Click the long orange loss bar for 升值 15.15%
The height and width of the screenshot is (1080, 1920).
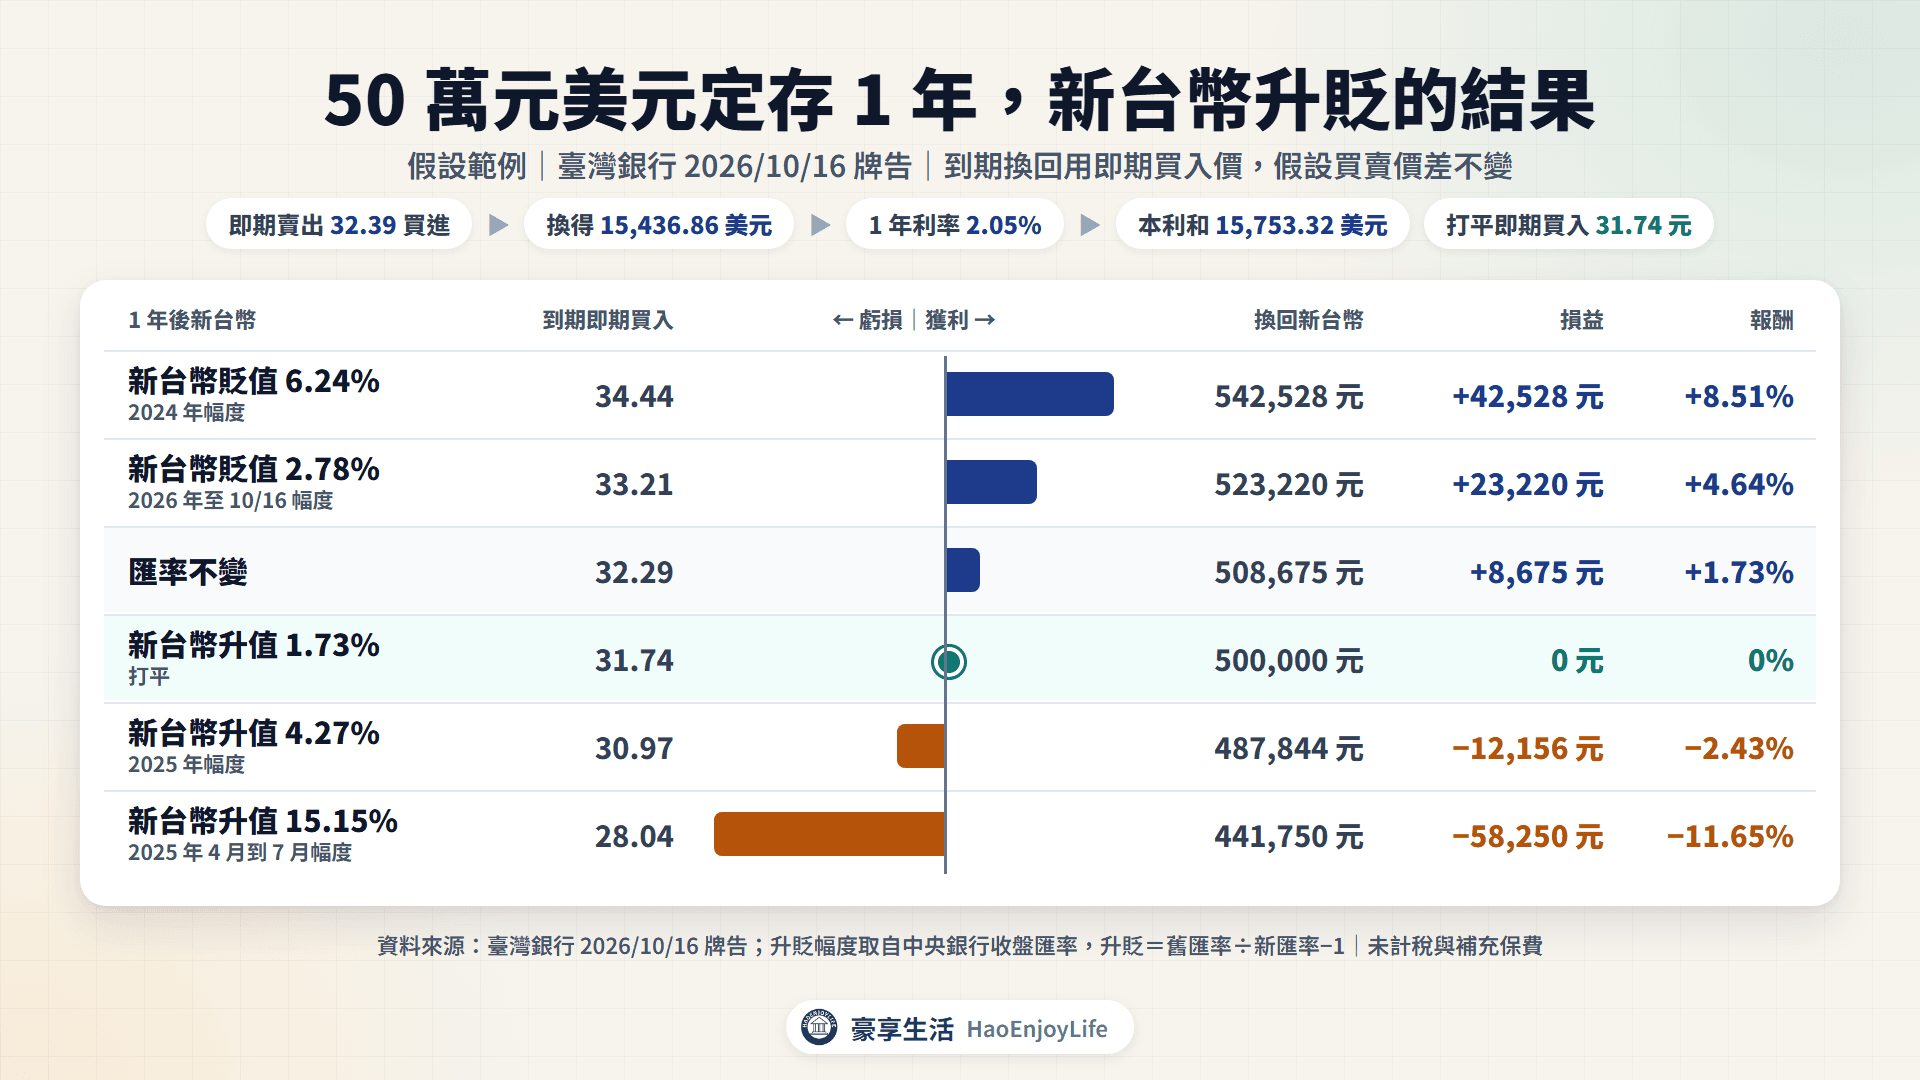click(x=829, y=834)
